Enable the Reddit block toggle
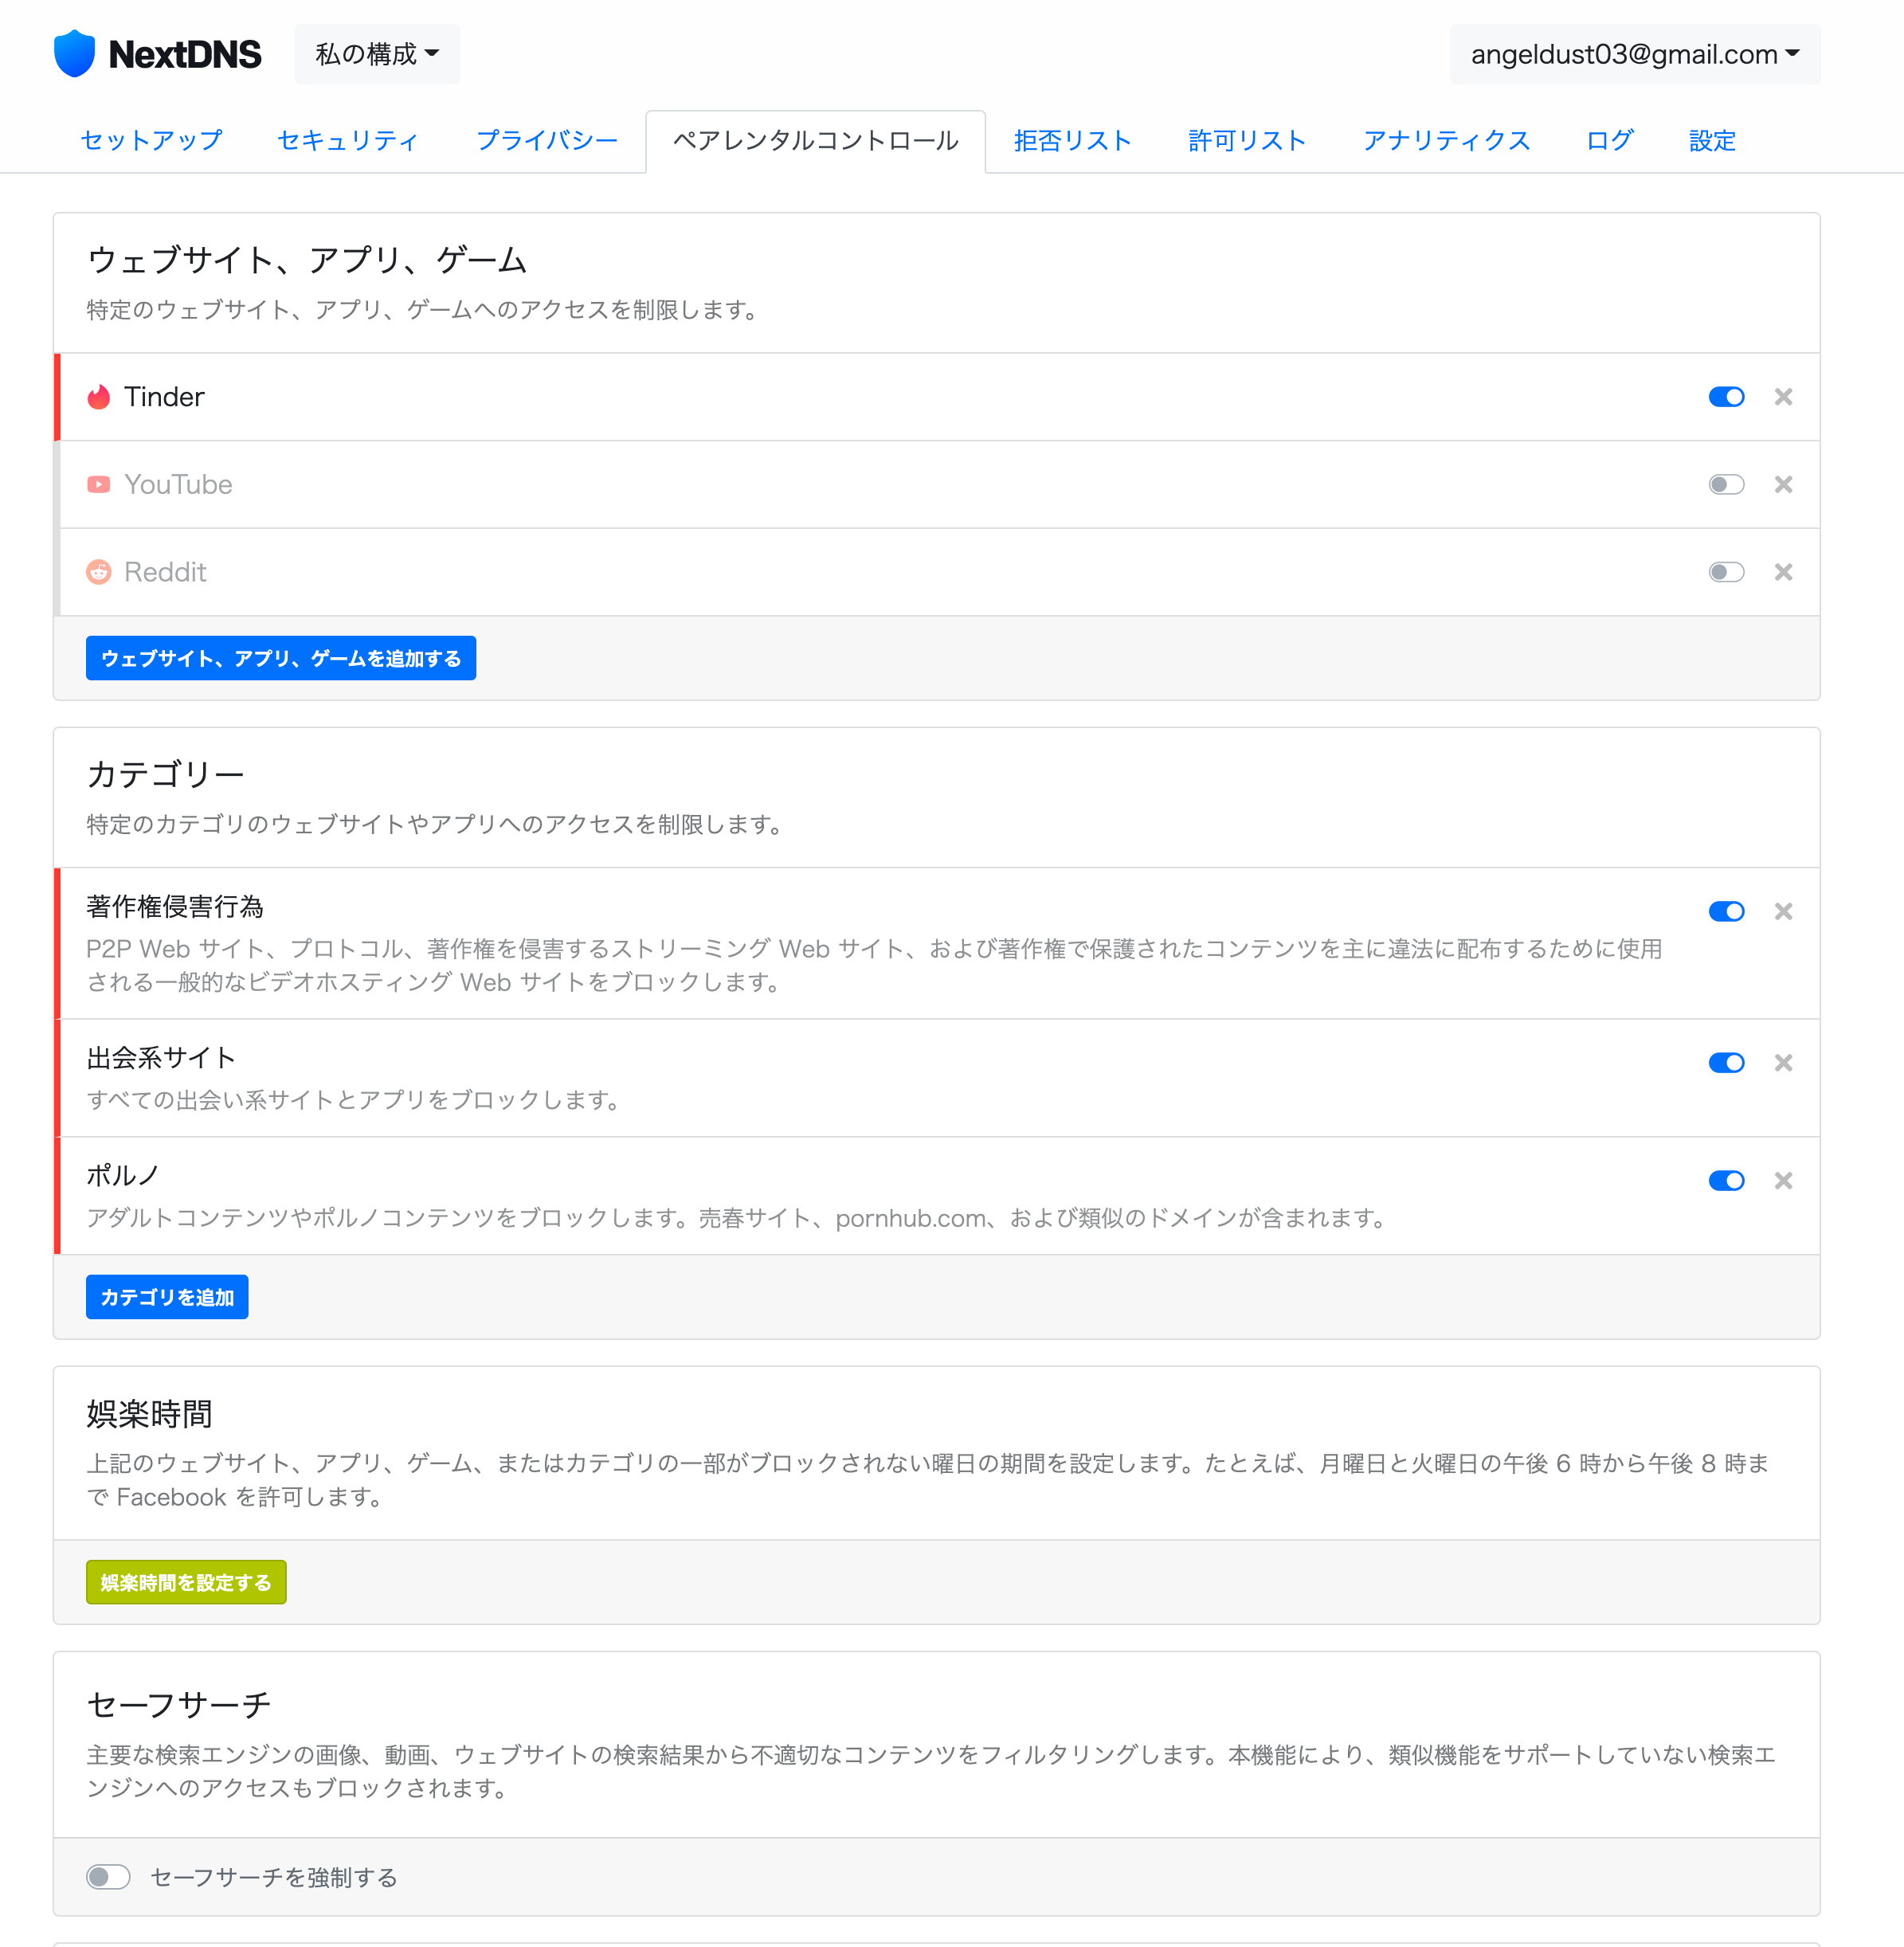 coord(1726,572)
